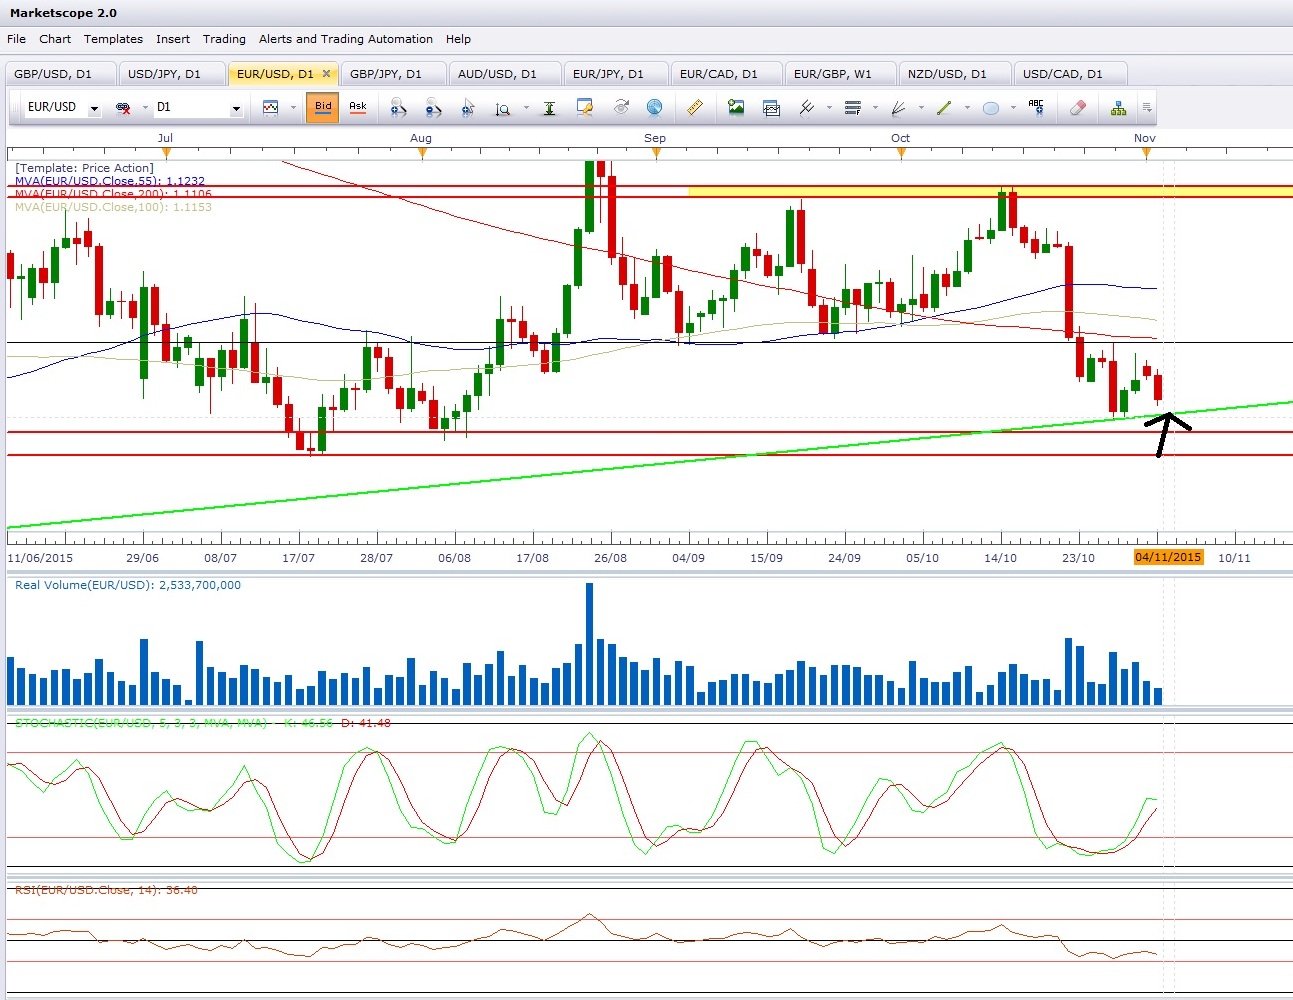This screenshot has width=1293, height=1000.
Task: Open the Trading menu
Action: pyautogui.click(x=224, y=39)
